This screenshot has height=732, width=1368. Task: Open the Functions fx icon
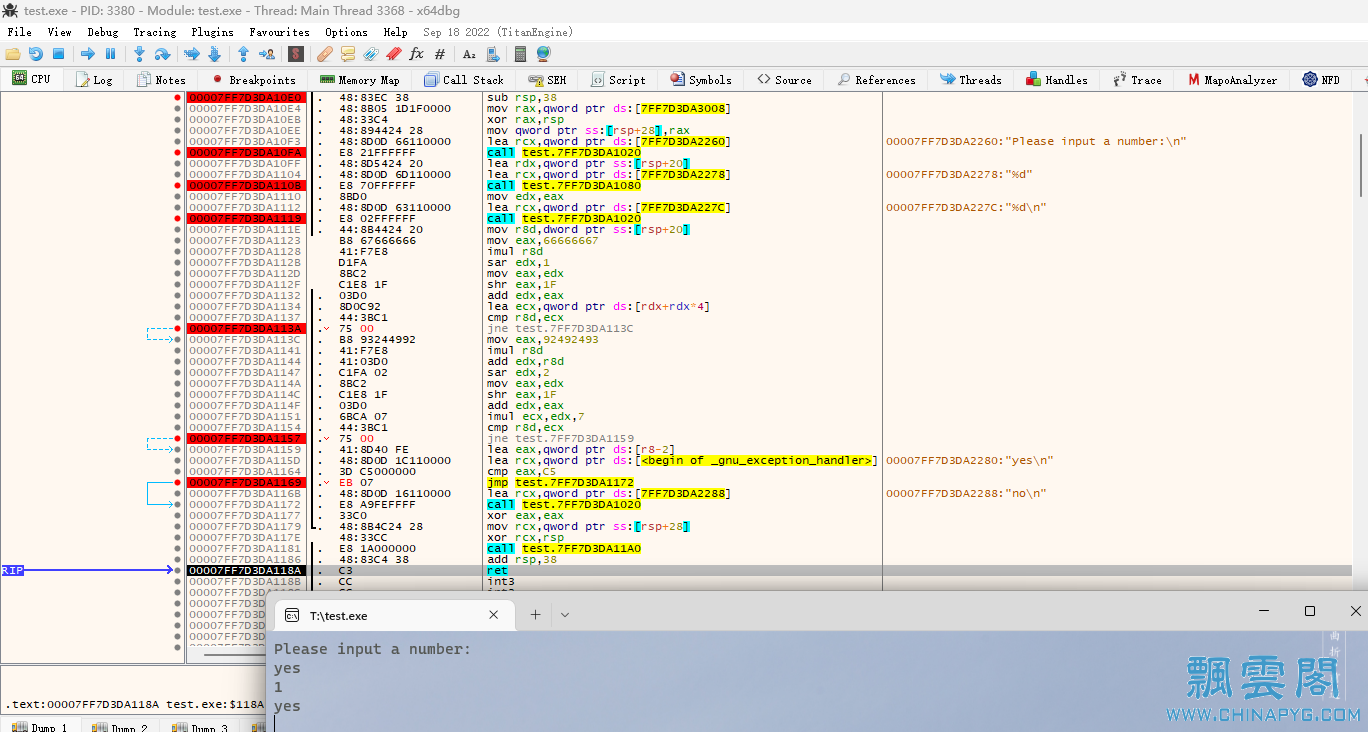point(417,54)
